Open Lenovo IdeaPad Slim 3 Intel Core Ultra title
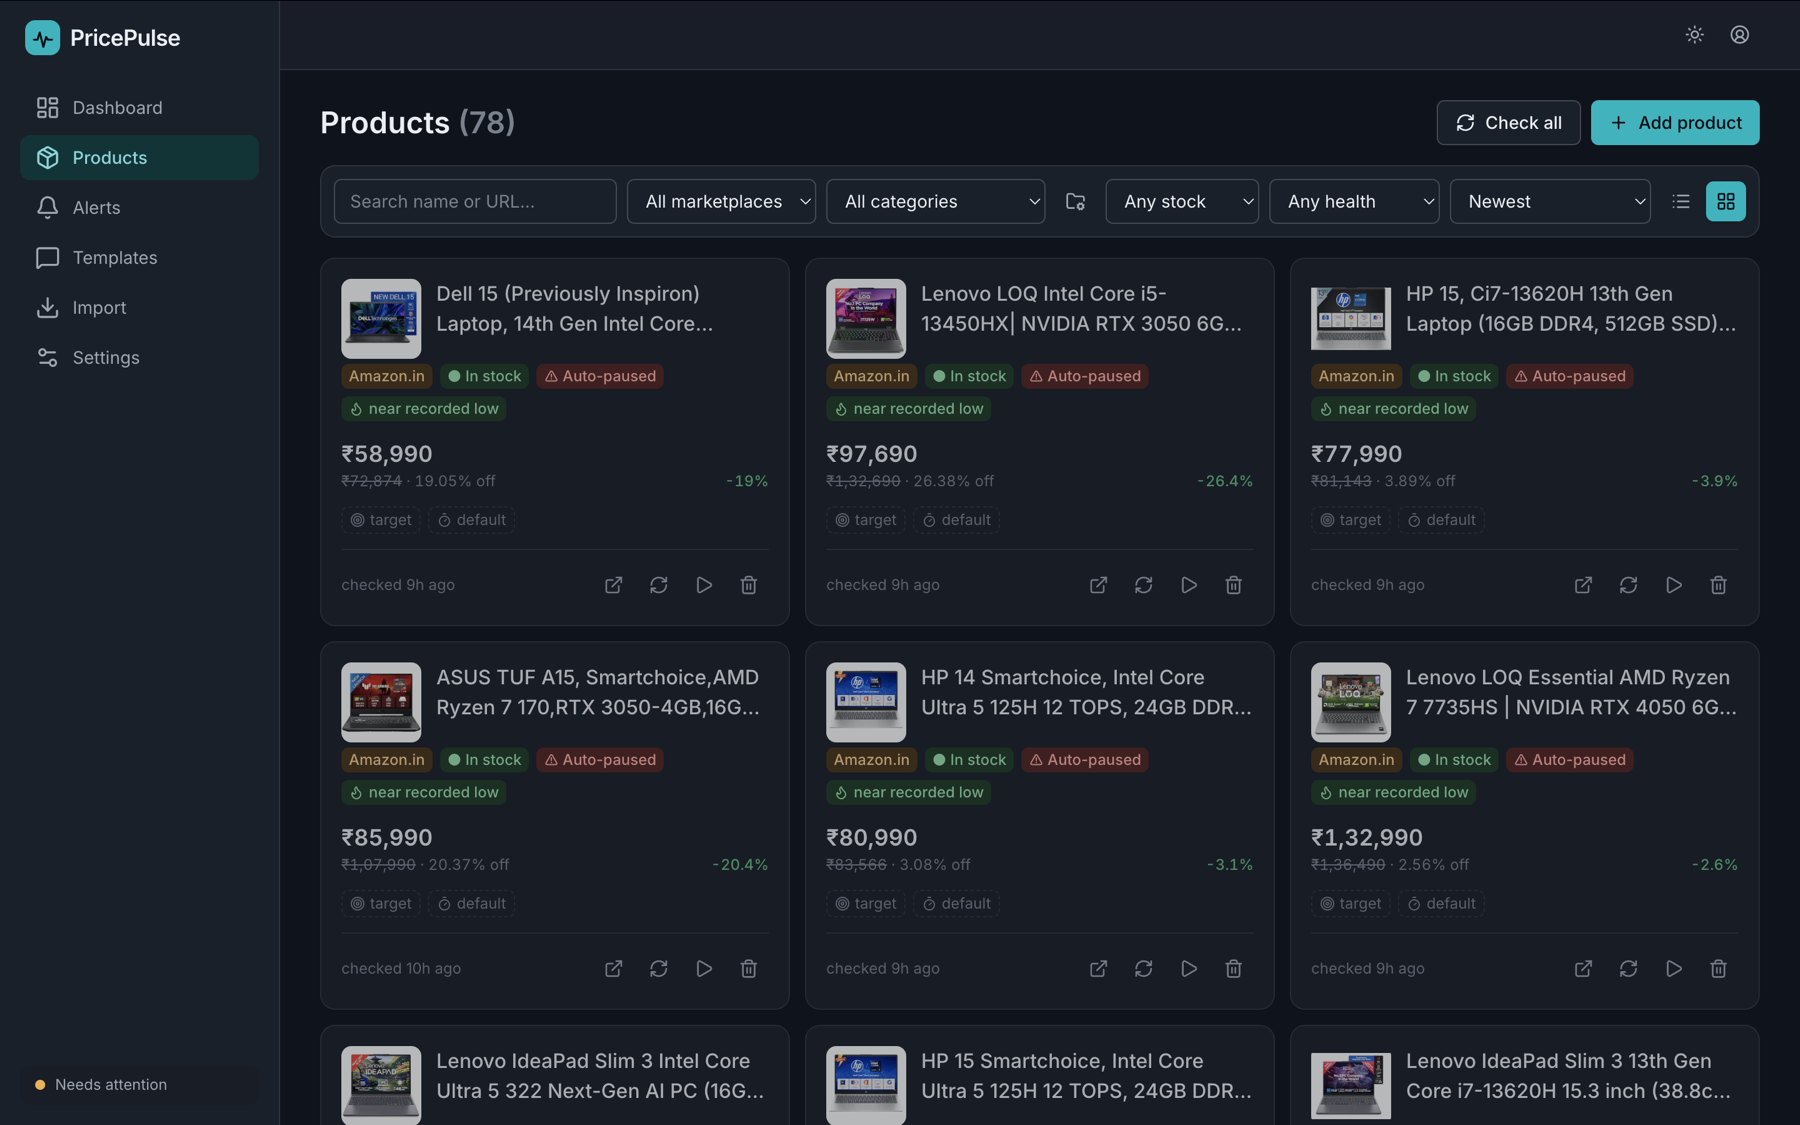 (600, 1076)
